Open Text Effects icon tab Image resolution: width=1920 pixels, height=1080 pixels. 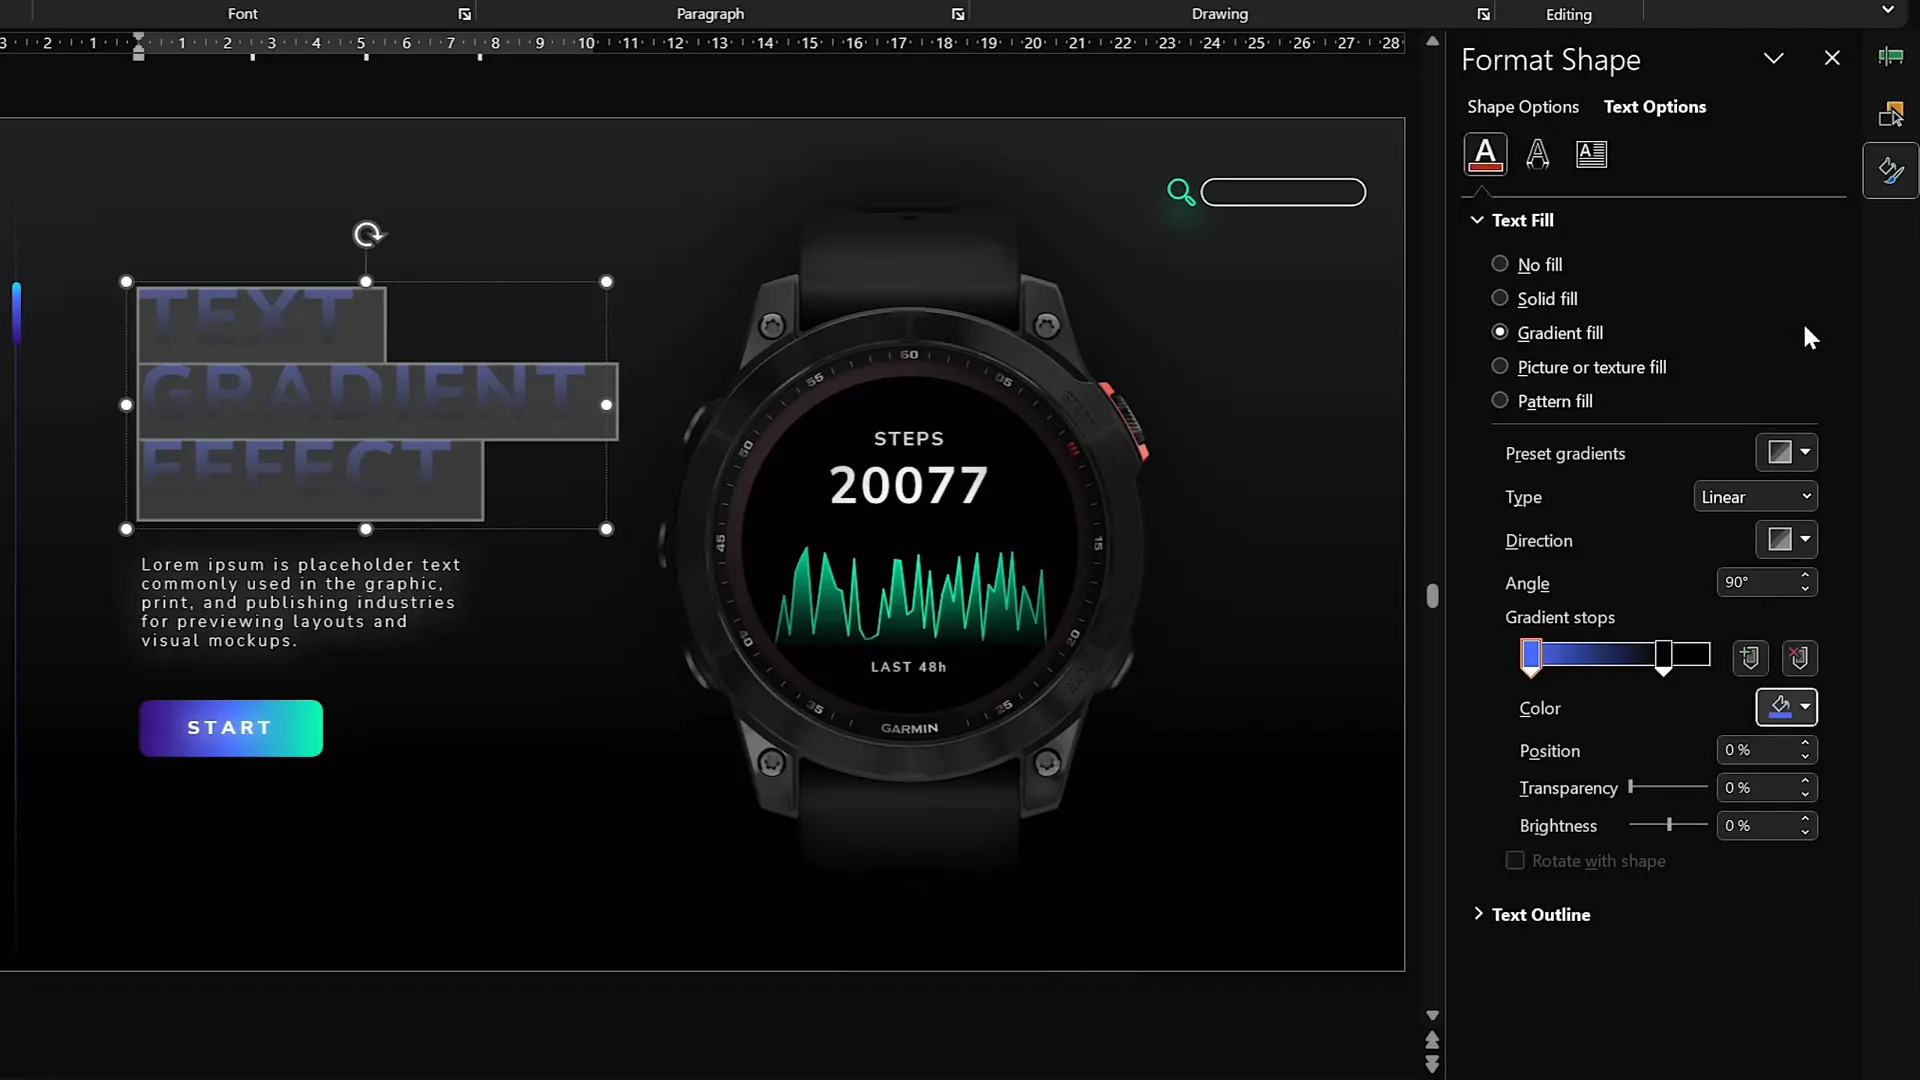(1538, 154)
